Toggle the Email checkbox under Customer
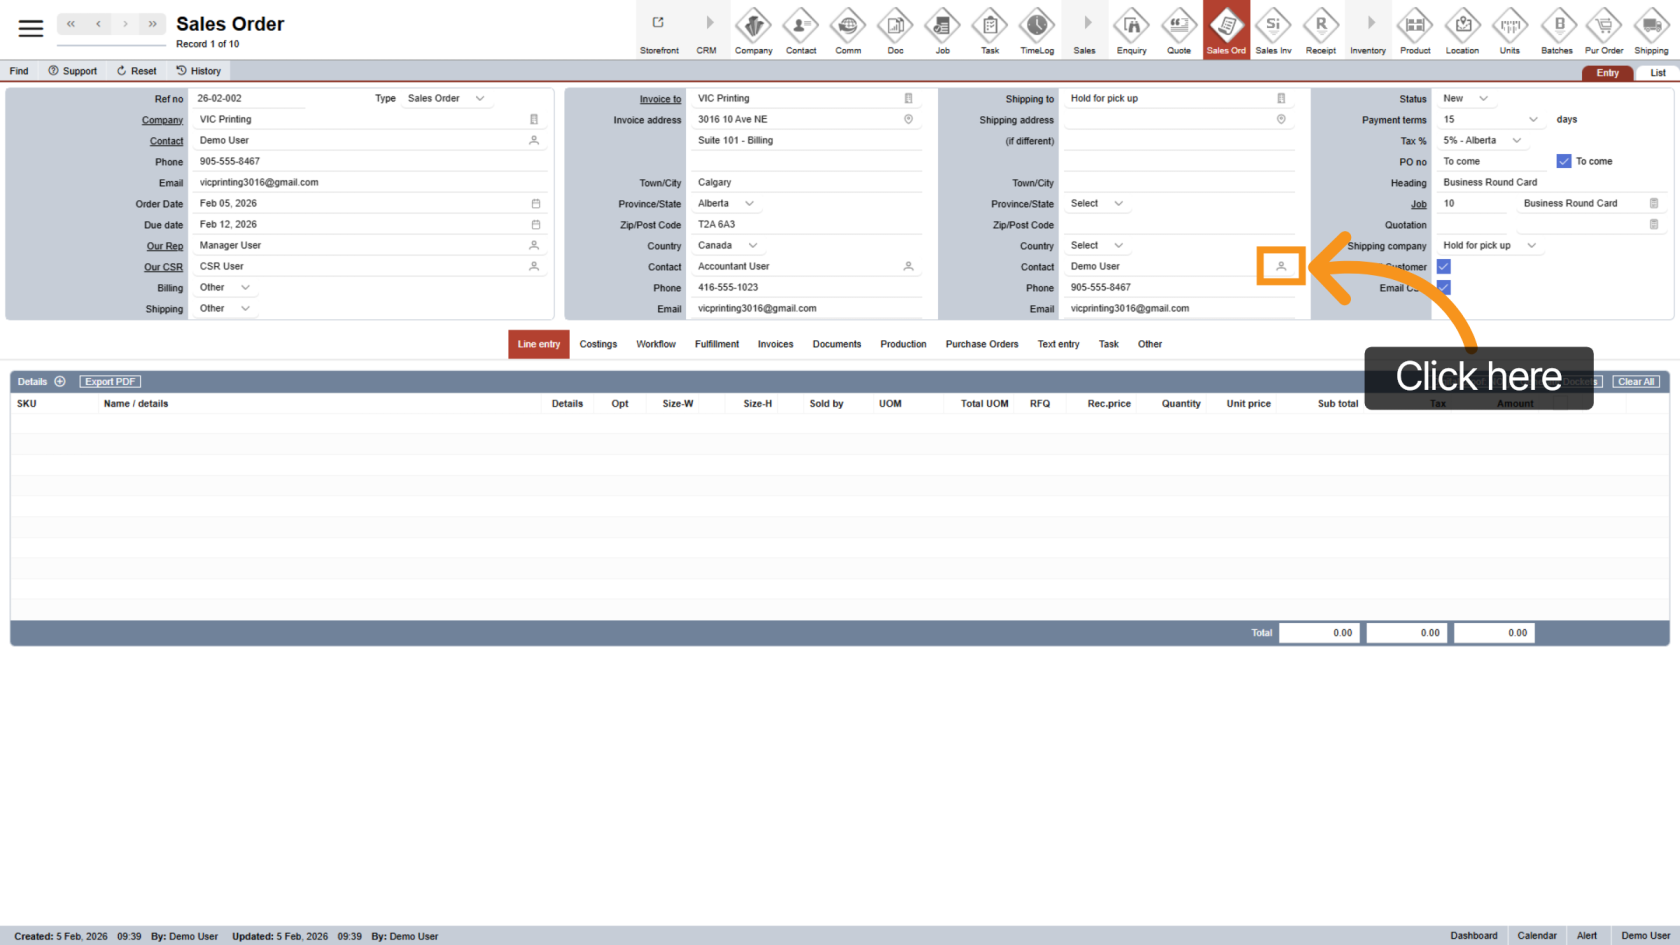The image size is (1680, 945). tap(1443, 287)
